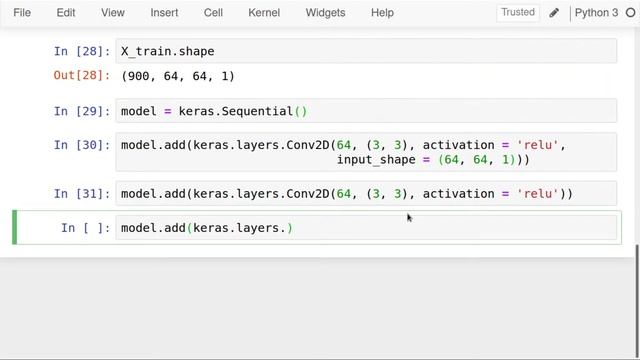The height and width of the screenshot is (360, 640).
Task: Click the pencil edit mode icon
Action: 553,13
